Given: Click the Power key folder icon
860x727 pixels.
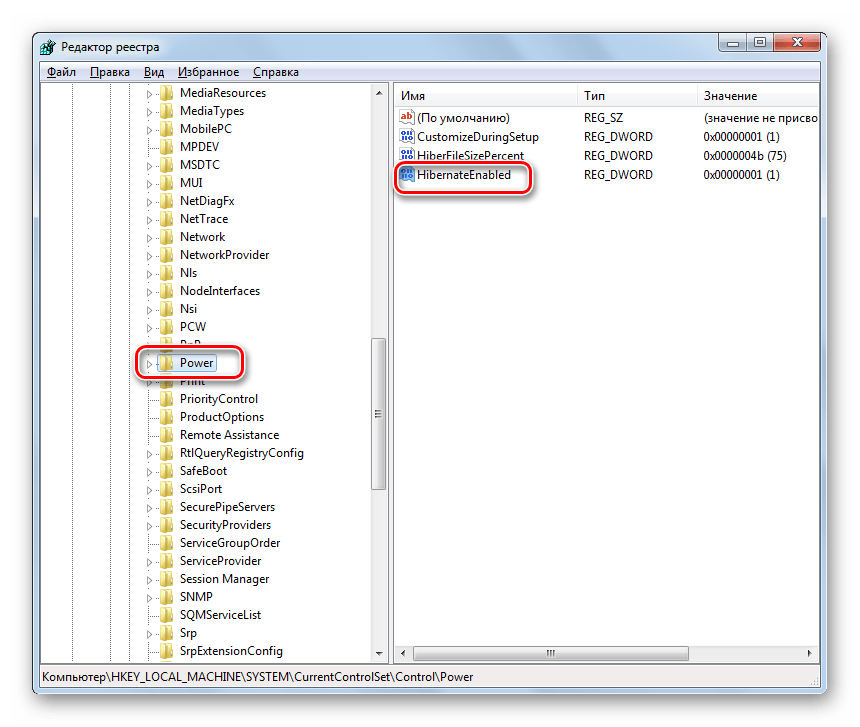Looking at the screenshot, I should (166, 363).
